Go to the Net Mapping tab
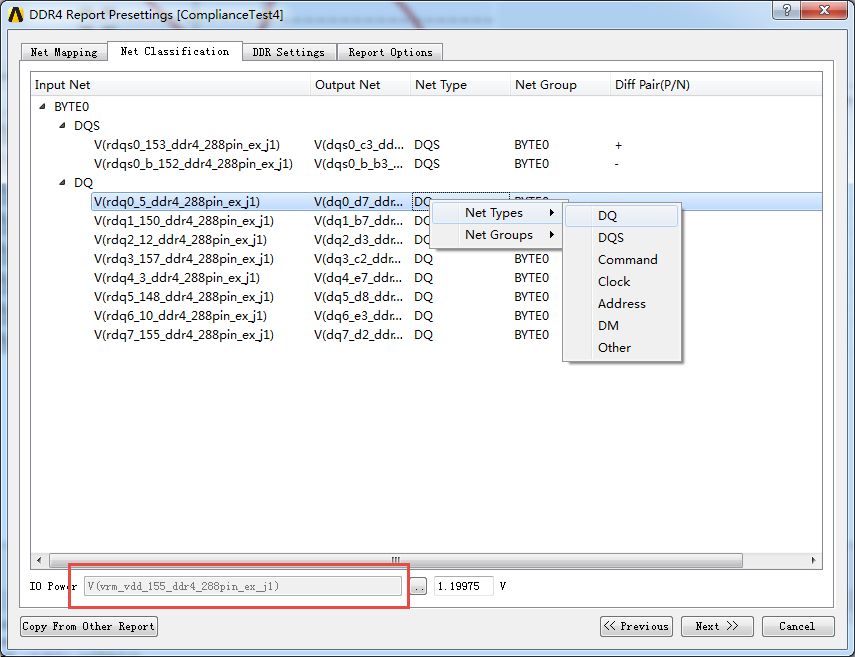This screenshot has height=657, width=855. pos(64,52)
